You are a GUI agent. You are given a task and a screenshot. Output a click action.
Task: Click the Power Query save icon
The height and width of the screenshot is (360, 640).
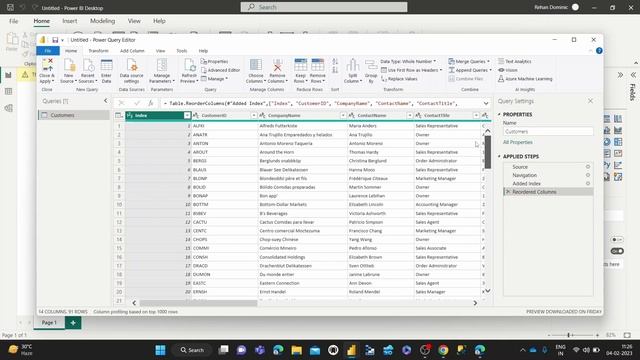click(55, 40)
